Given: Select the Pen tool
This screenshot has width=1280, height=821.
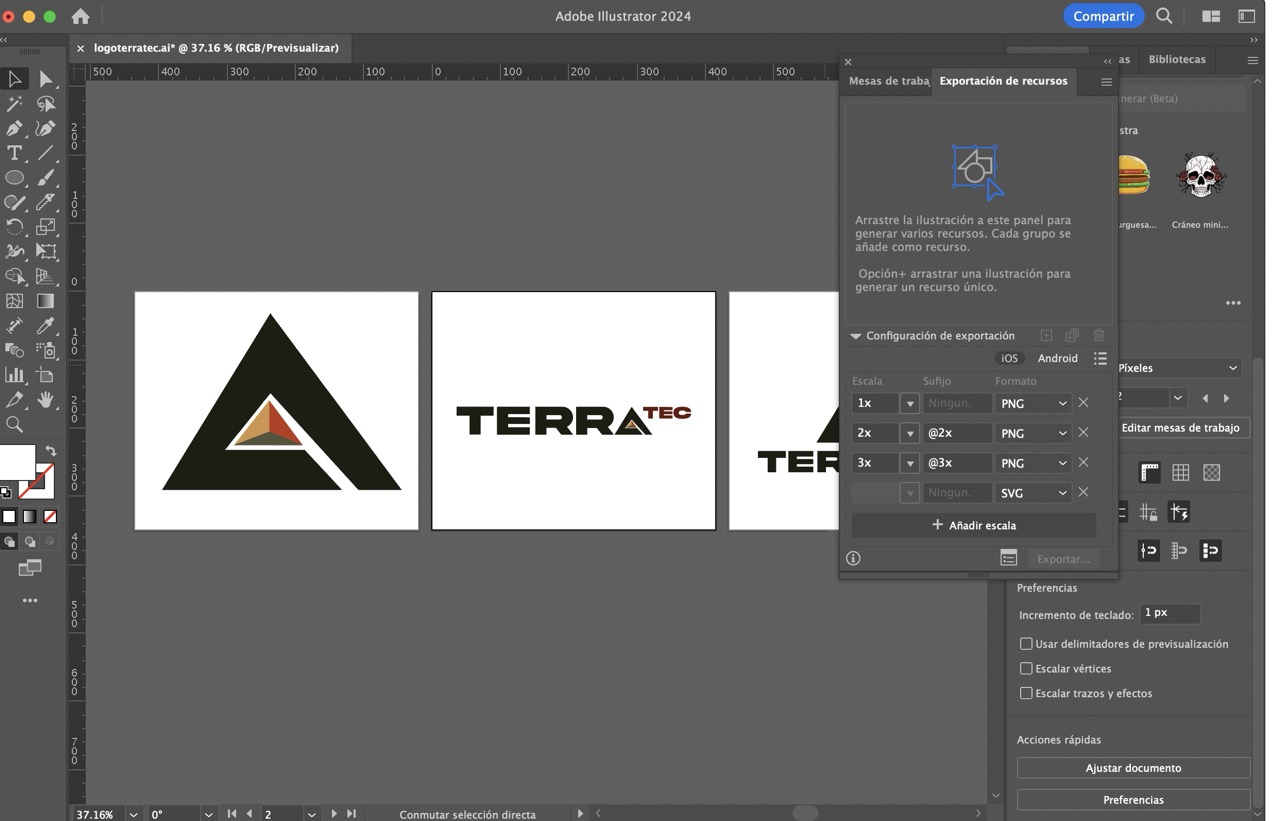Looking at the screenshot, I should 15,129.
